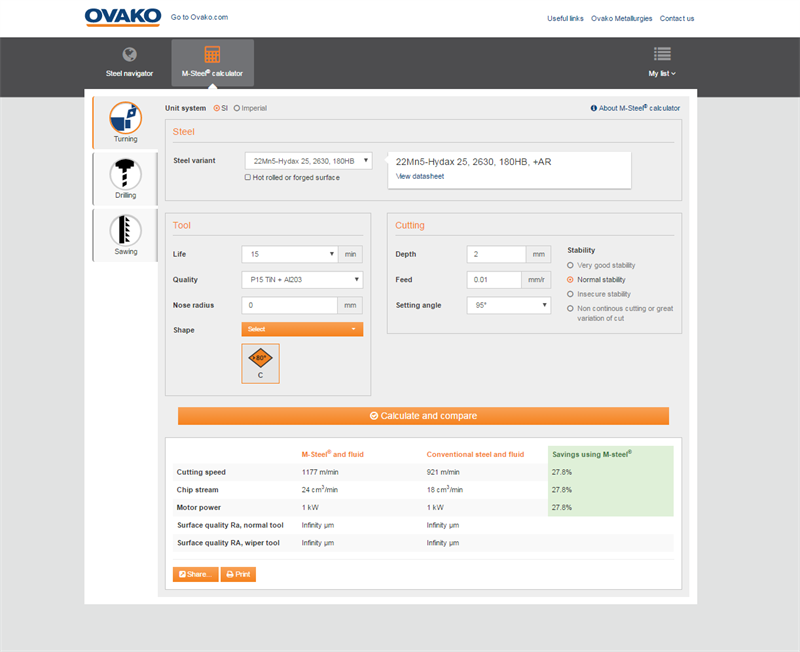800x652 pixels.
Task: Click the cutting Depth input field
Action: tap(496, 254)
